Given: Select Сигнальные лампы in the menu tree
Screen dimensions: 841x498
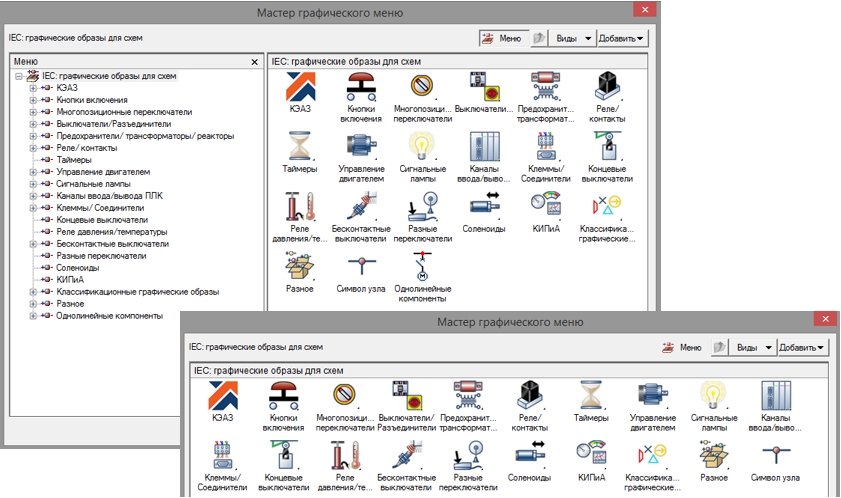Looking at the screenshot, I should (x=93, y=184).
